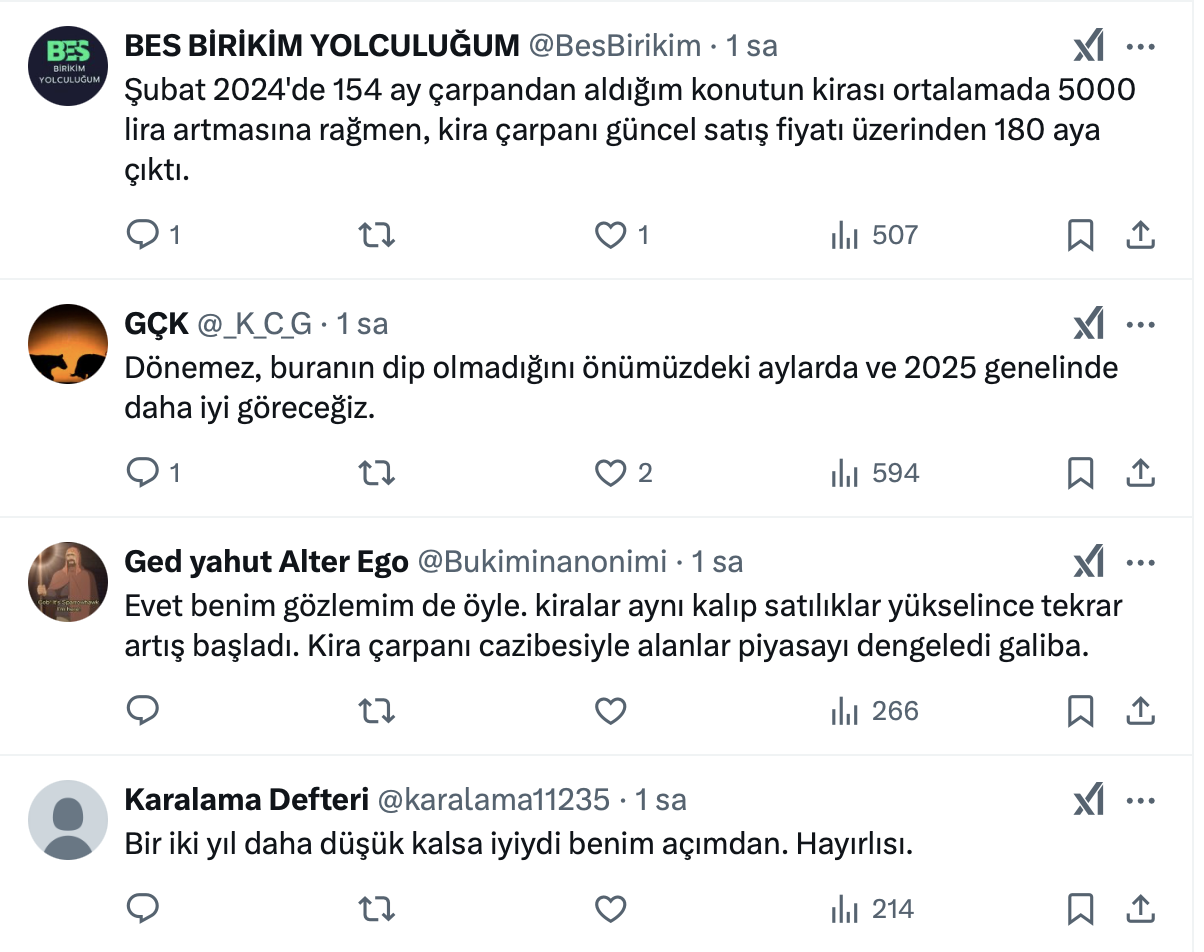Open the @BesBirikim profile handle
The image size is (1204, 952).
[x=614, y=46]
